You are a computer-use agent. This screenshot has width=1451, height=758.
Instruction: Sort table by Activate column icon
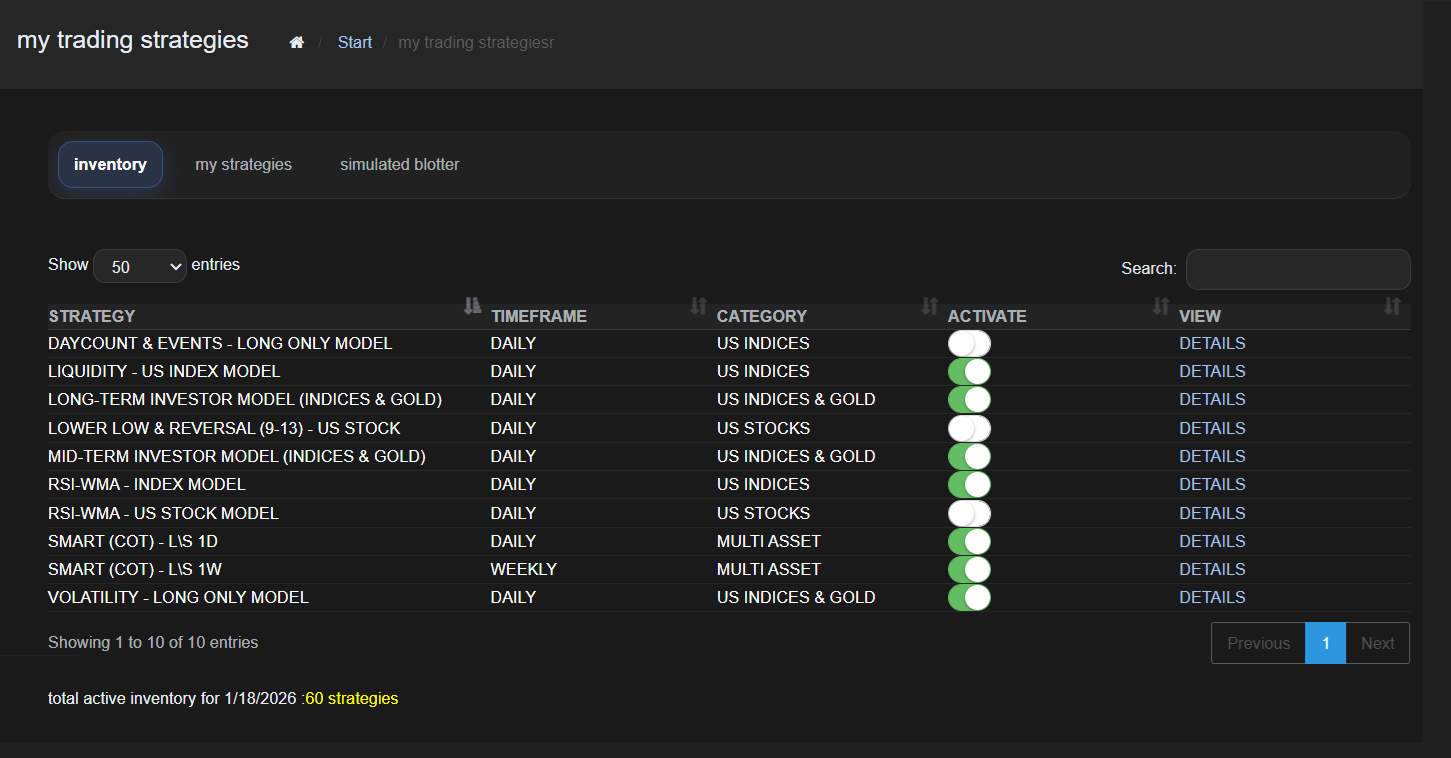[x=1160, y=306]
